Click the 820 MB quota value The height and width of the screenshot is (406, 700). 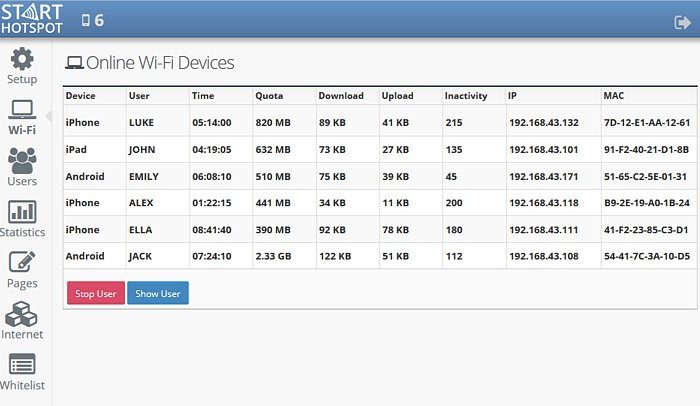[273, 122]
